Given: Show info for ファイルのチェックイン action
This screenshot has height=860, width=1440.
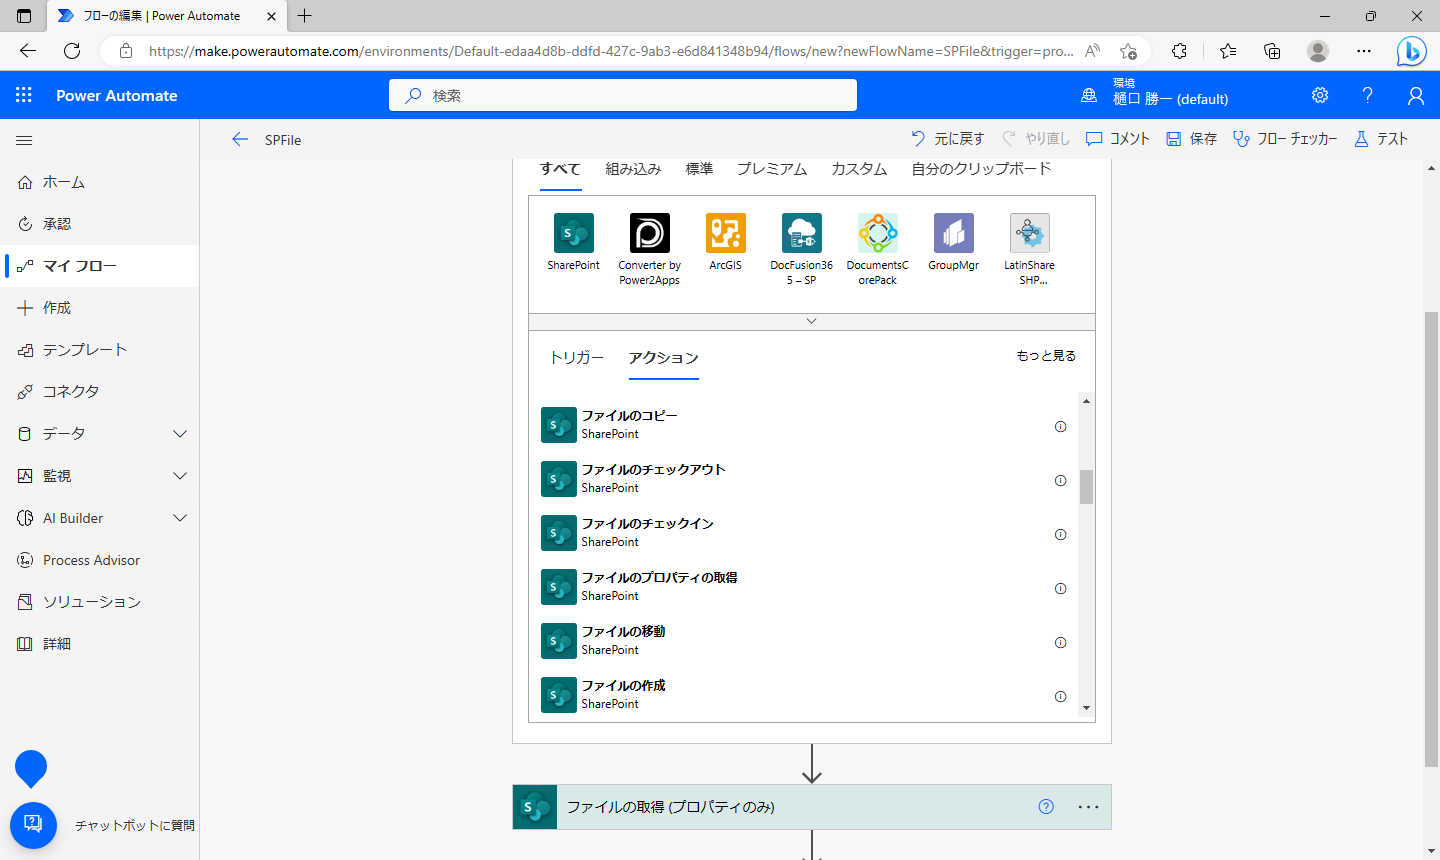Looking at the screenshot, I should coord(1060,535).
